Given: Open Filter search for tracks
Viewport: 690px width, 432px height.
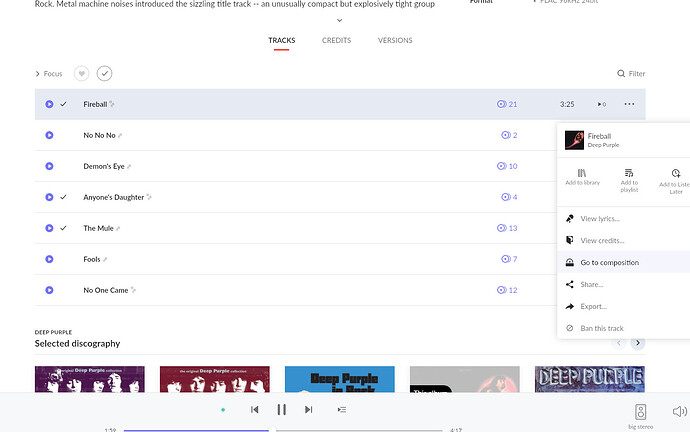Looking at the screenshot, I should click(631, 73).
